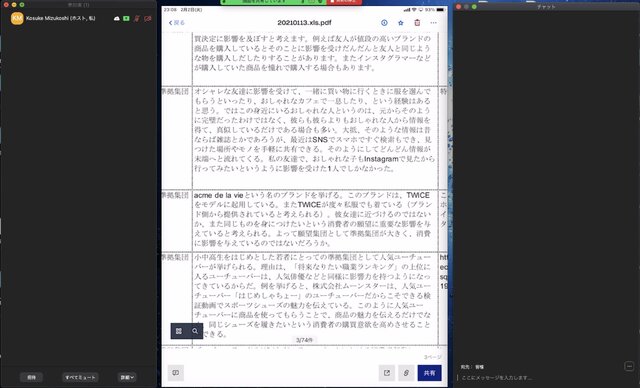Screen dimensions: 640x388
Task: Click the 3/74件 page counter
Action: pos(304,340)
